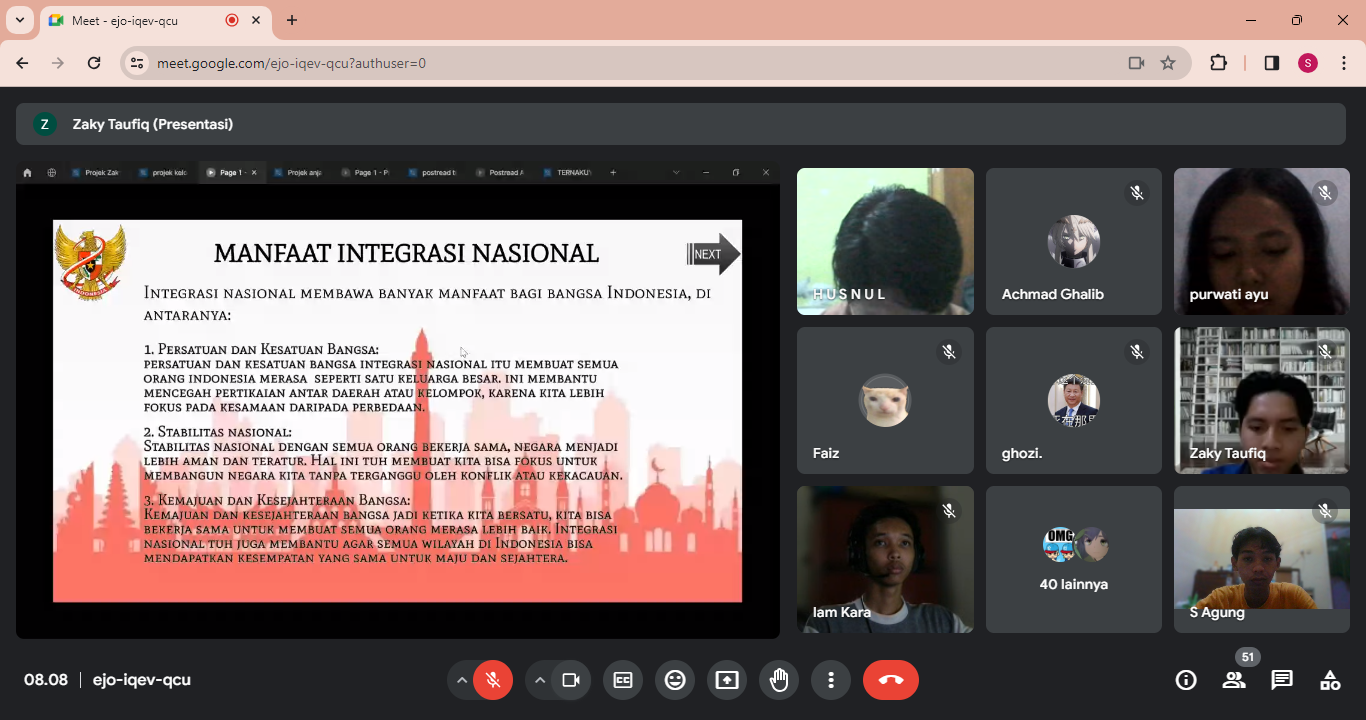This screenshot has width=1366, height=720.
Task: Click the present screen icon
Action: click(727, 680)
